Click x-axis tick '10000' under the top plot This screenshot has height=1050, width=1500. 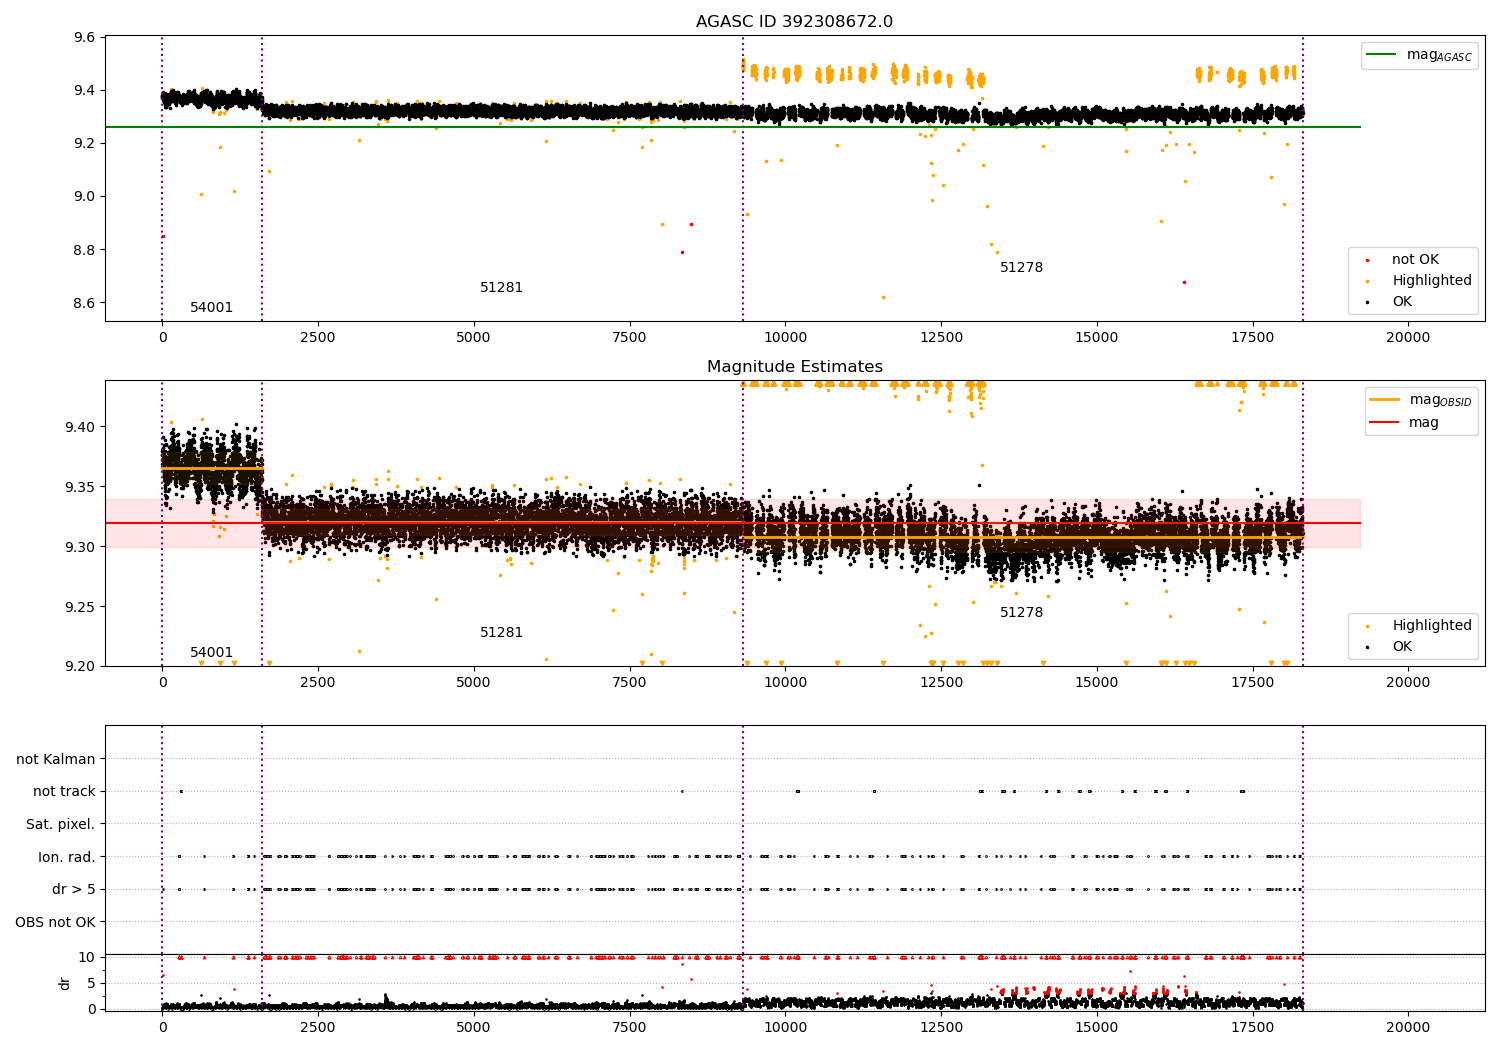[x=785, y=338]
